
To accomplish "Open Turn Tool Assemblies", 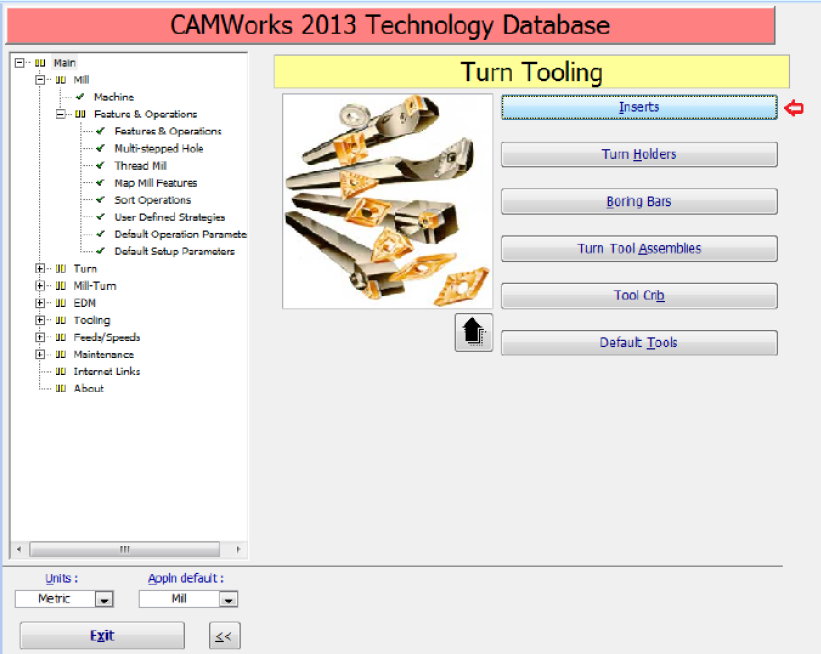I will pos(639,249).
